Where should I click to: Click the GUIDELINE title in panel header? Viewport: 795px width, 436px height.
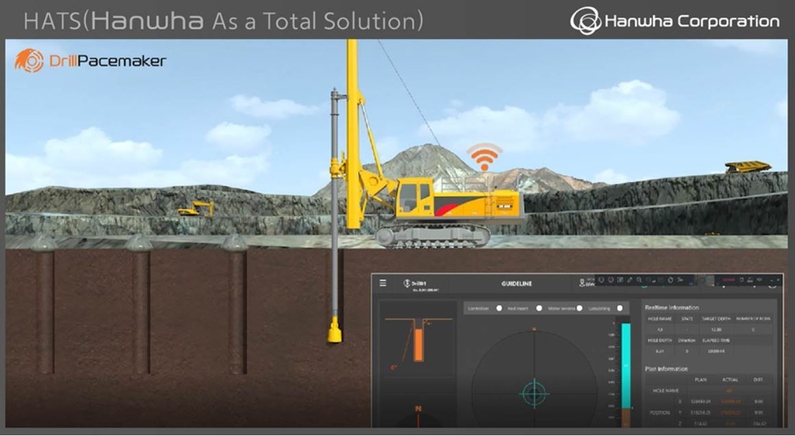[x=517, y=284]
